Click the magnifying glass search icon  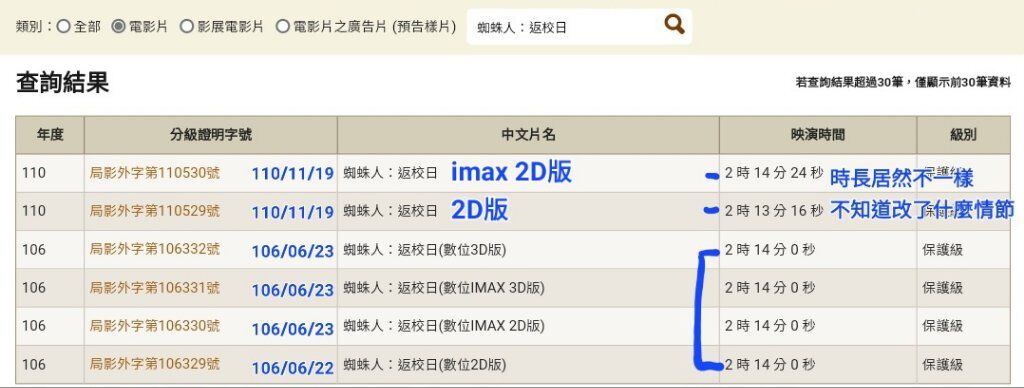point(674,25)
